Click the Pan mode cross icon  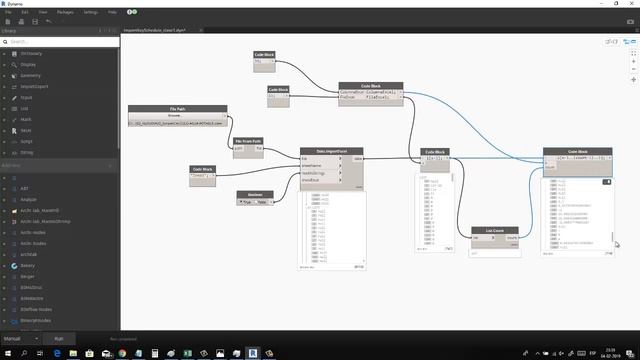pyautogui.click(x=633, y=80)
